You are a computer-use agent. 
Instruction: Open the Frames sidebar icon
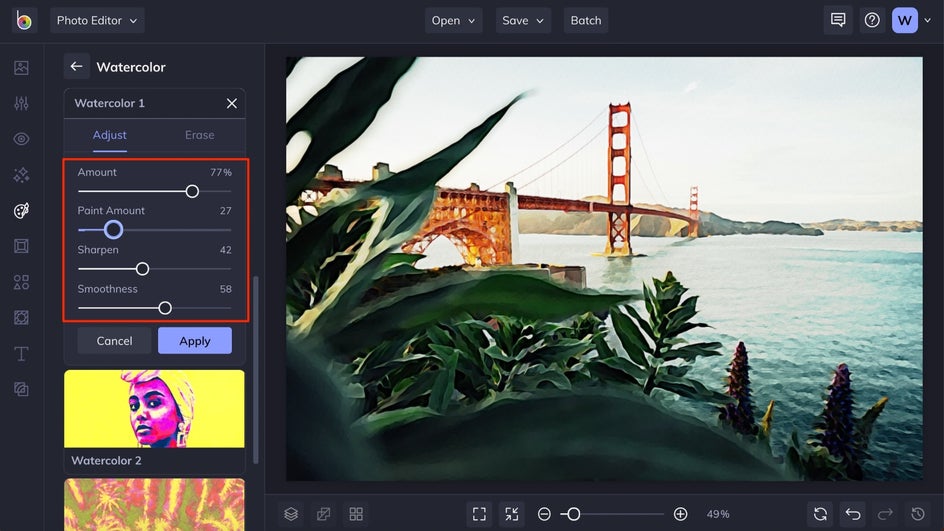(21, 246)
